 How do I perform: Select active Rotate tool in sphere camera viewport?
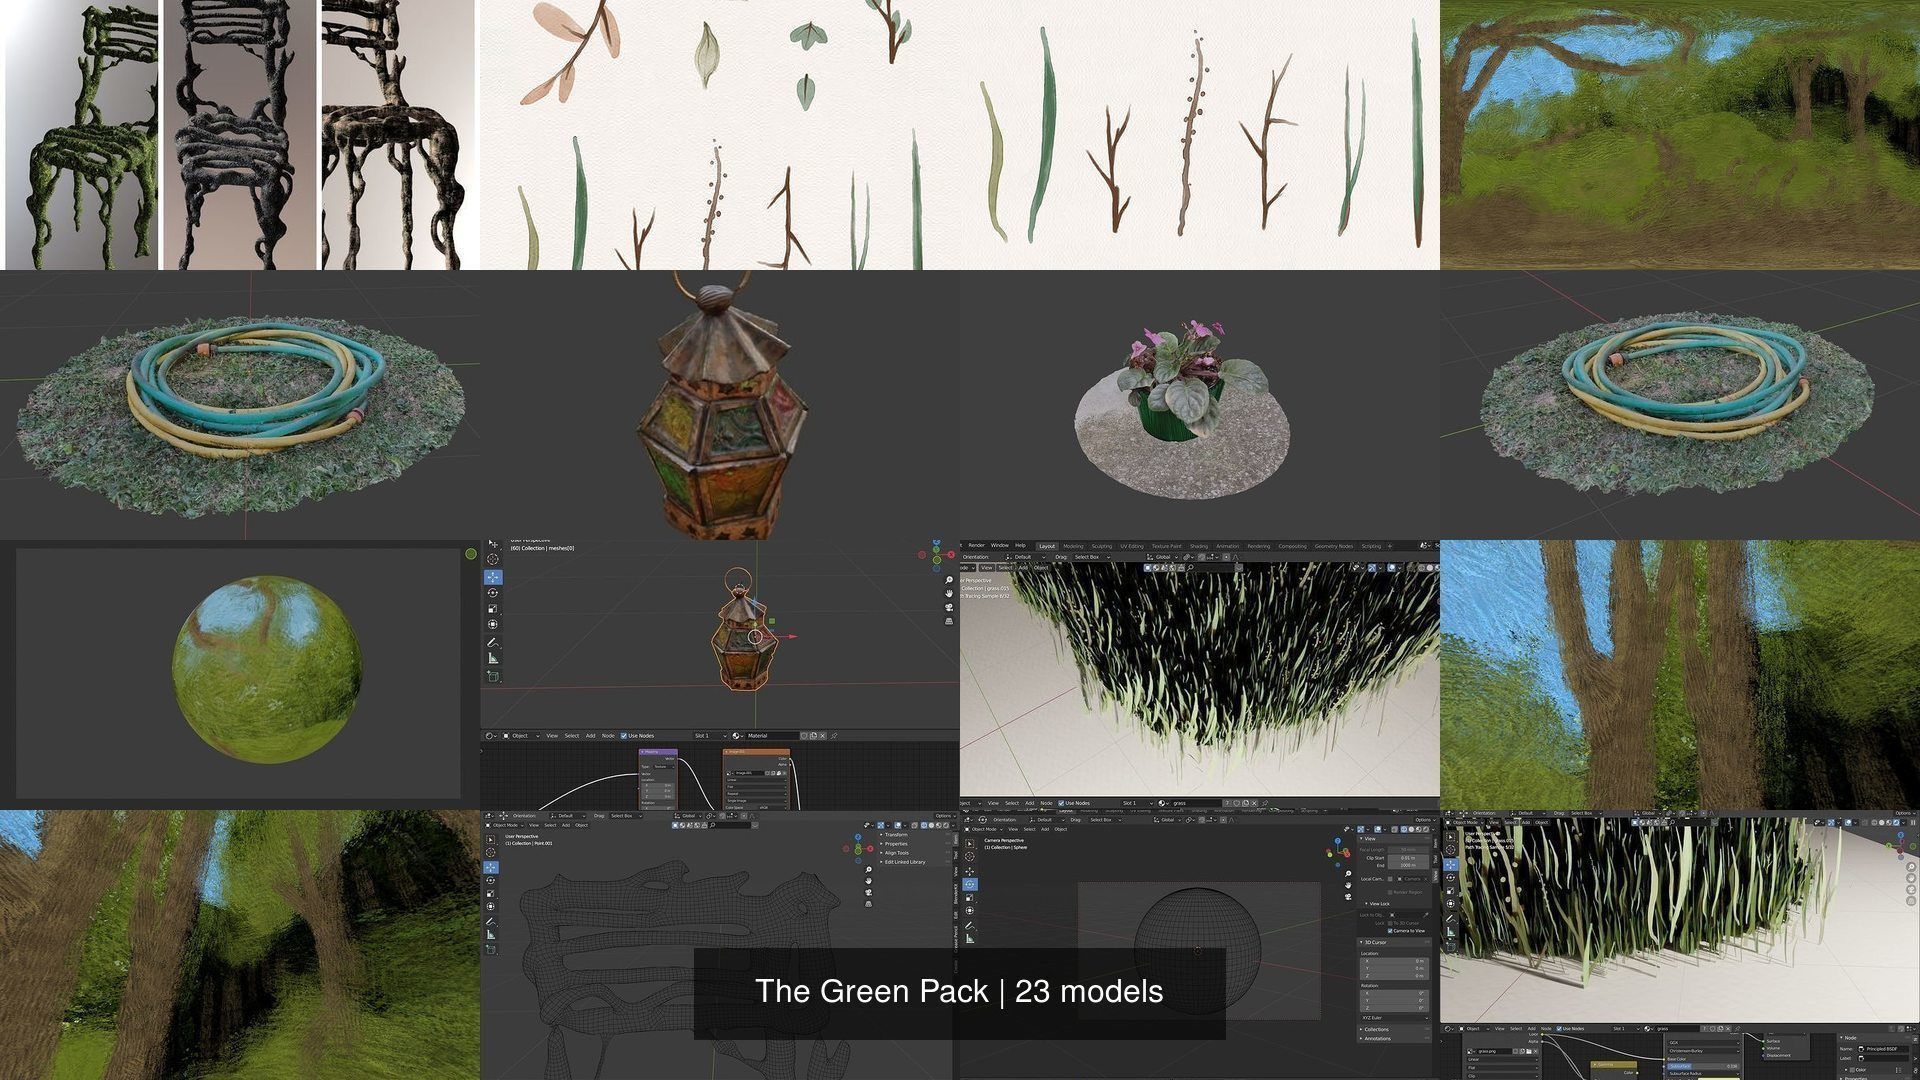tap(970, 884)
